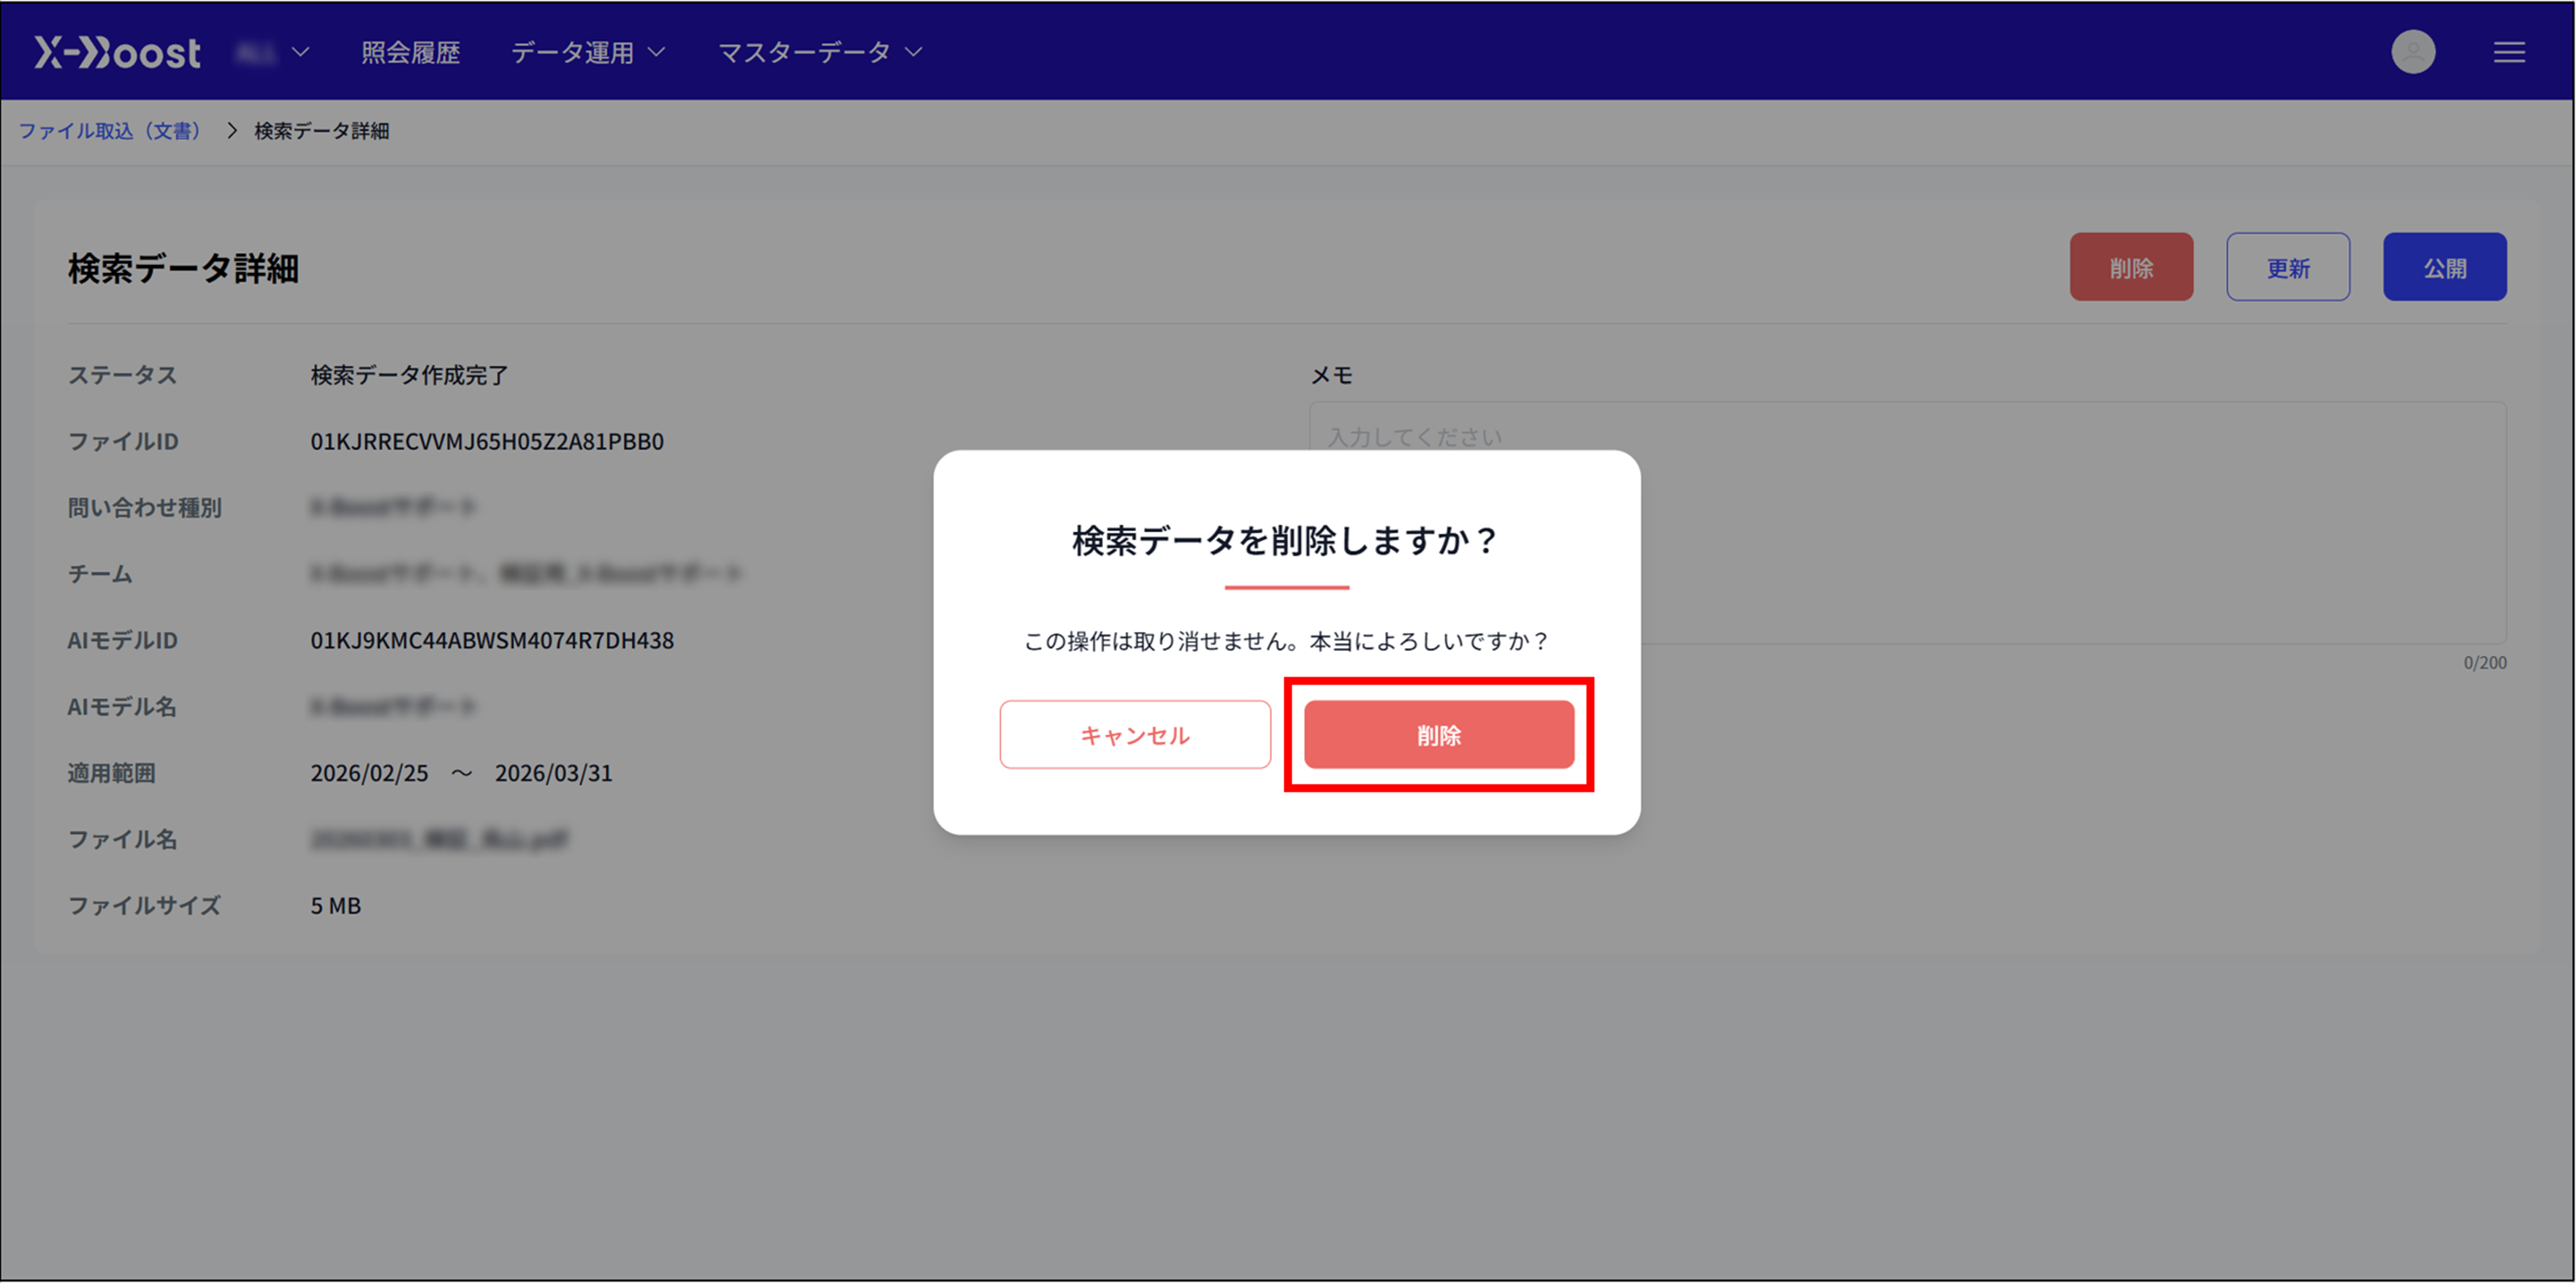
Task: Open the user avatar profile icon
Action: coord(2412,52)
